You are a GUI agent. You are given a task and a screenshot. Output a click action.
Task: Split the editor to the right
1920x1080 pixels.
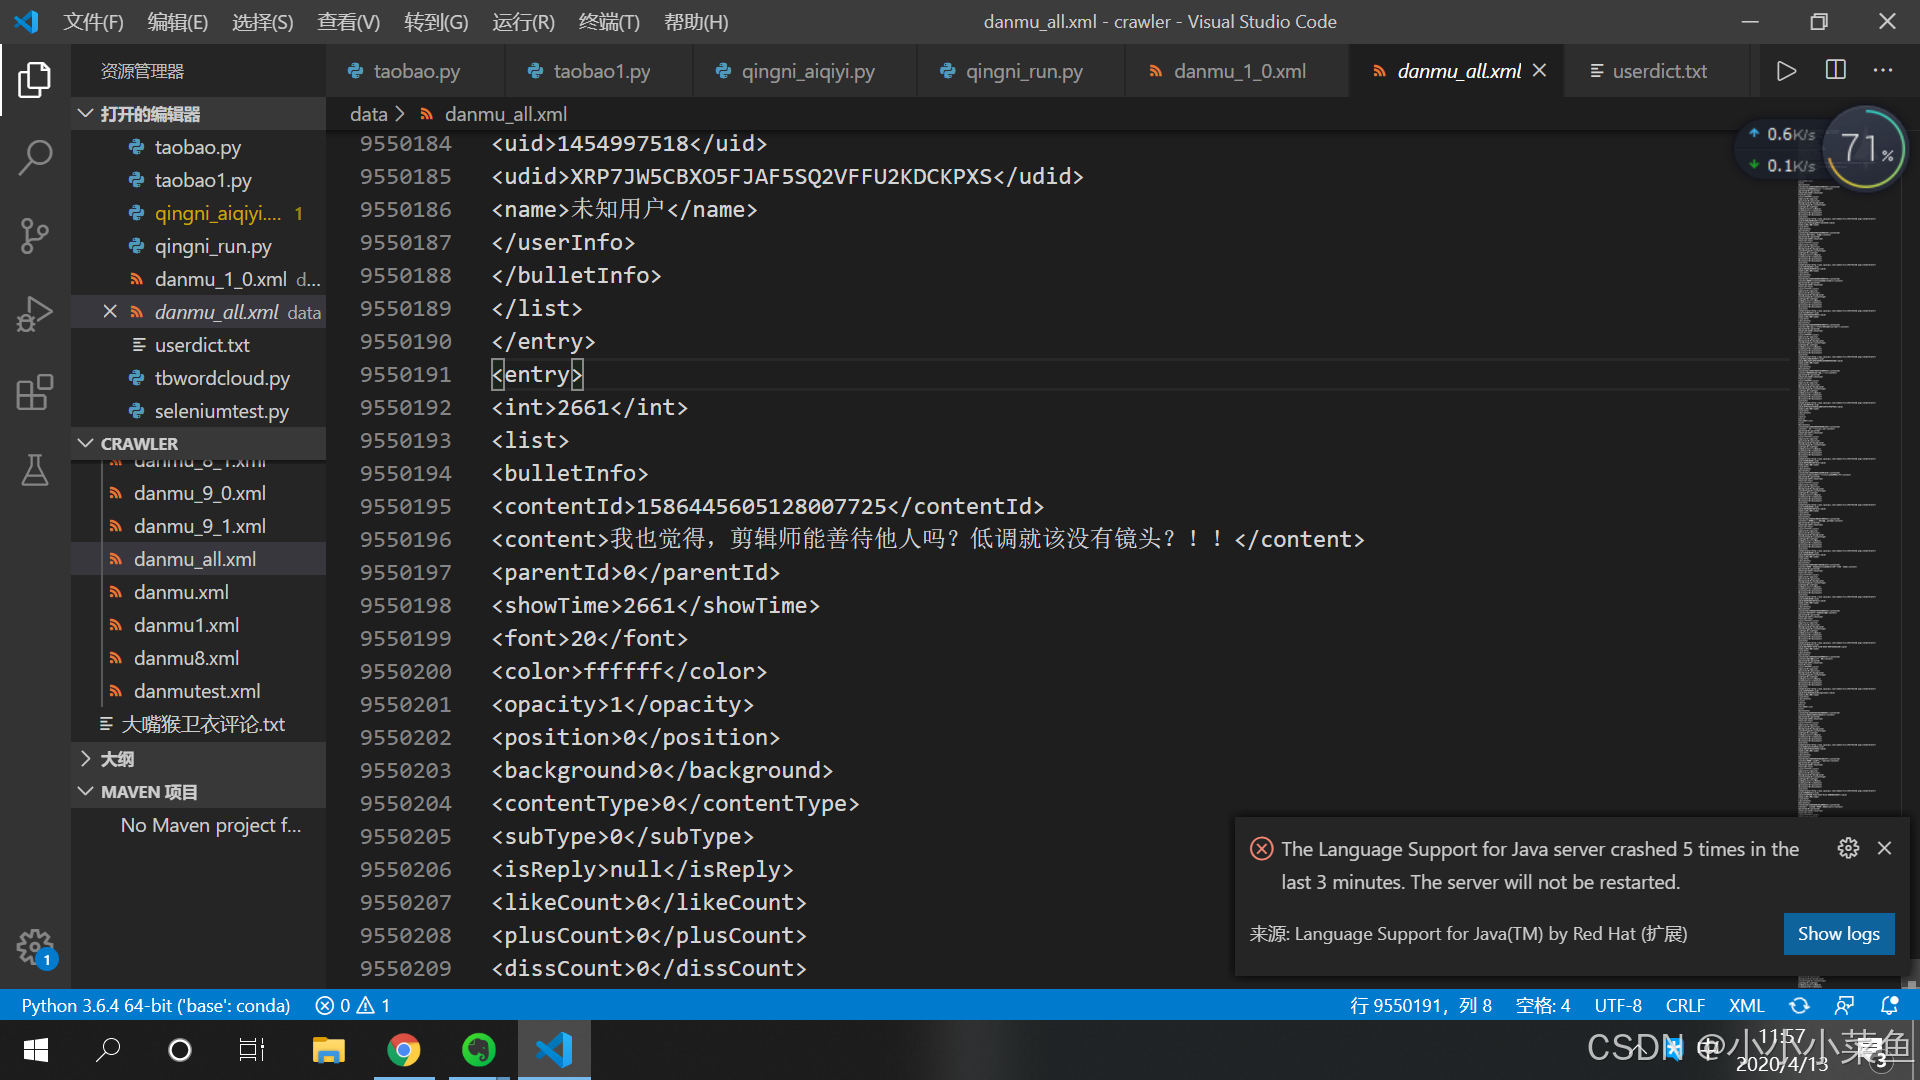click(x=1836, y=71)
